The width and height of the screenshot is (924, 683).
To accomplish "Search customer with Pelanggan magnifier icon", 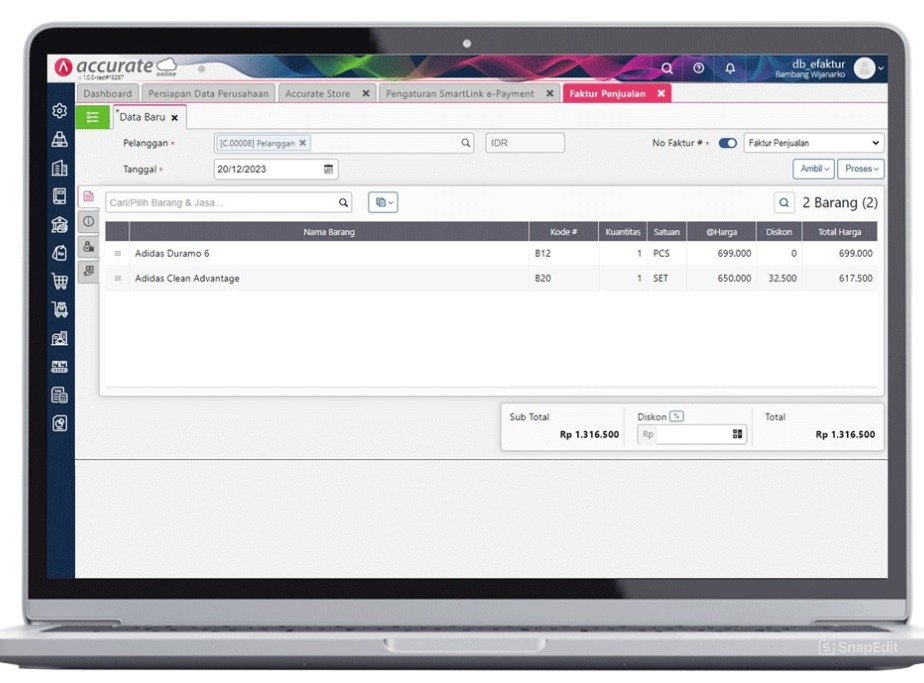I will point(466,143).
